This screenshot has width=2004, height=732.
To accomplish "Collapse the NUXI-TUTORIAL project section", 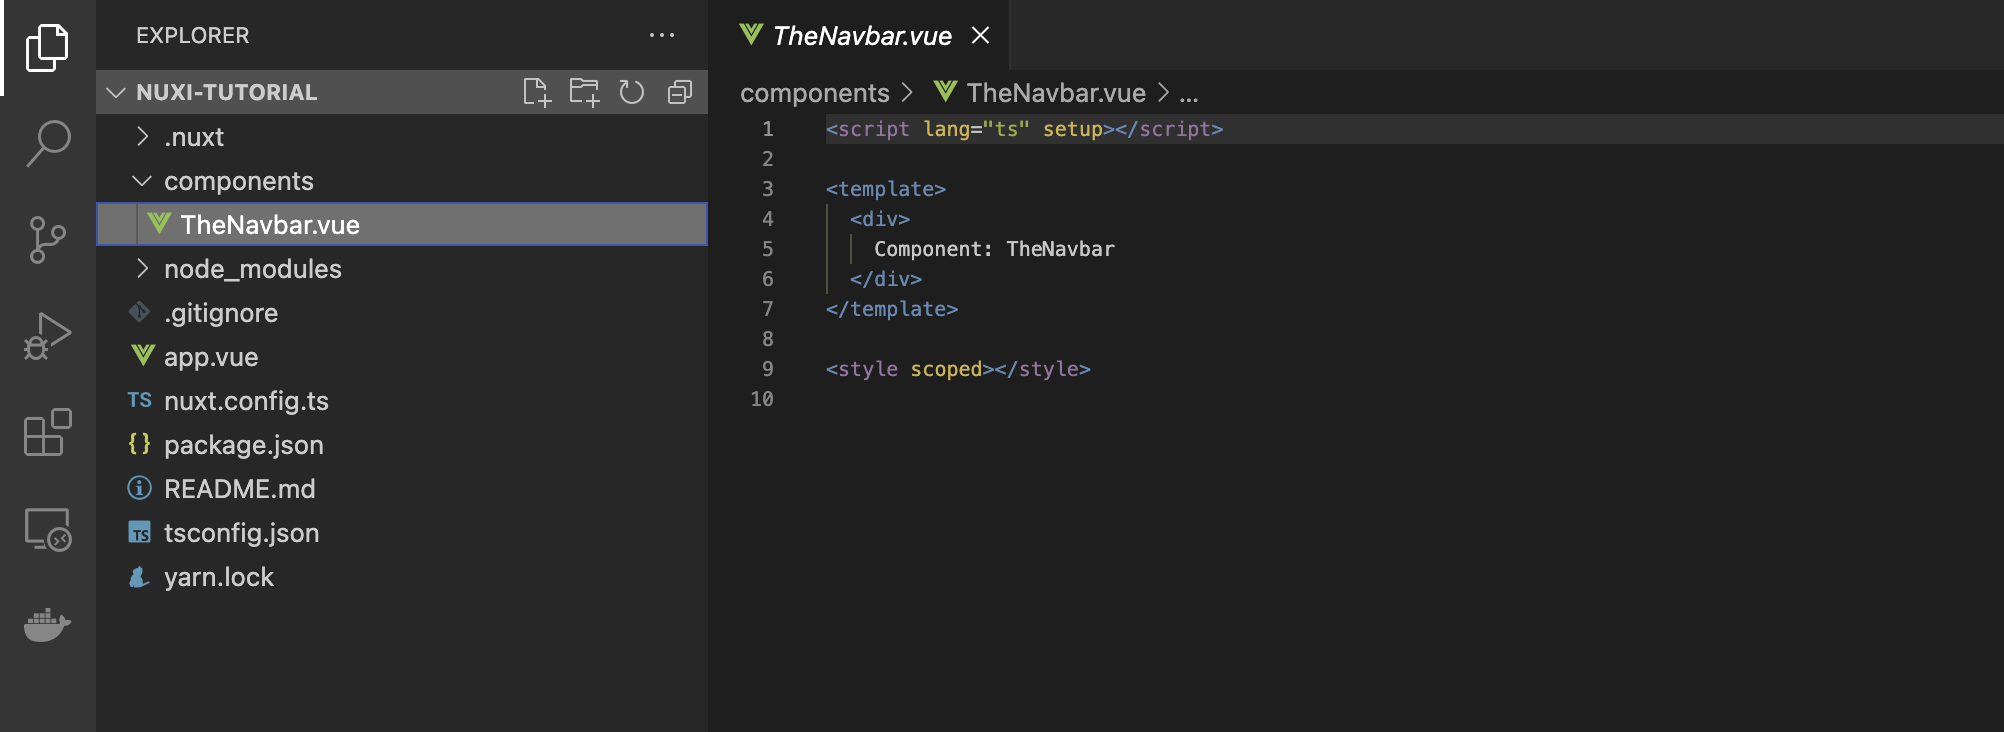I will (x=117, y=92).
